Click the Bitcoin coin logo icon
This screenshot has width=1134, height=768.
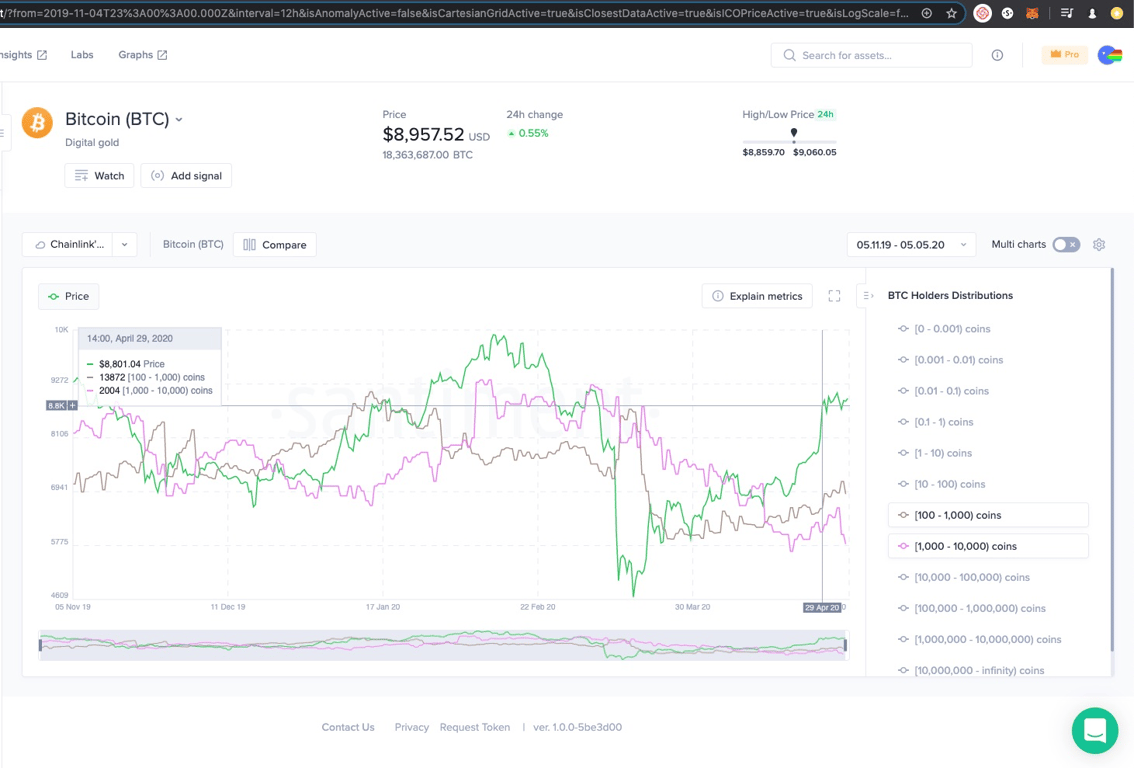tap(38, 122)
